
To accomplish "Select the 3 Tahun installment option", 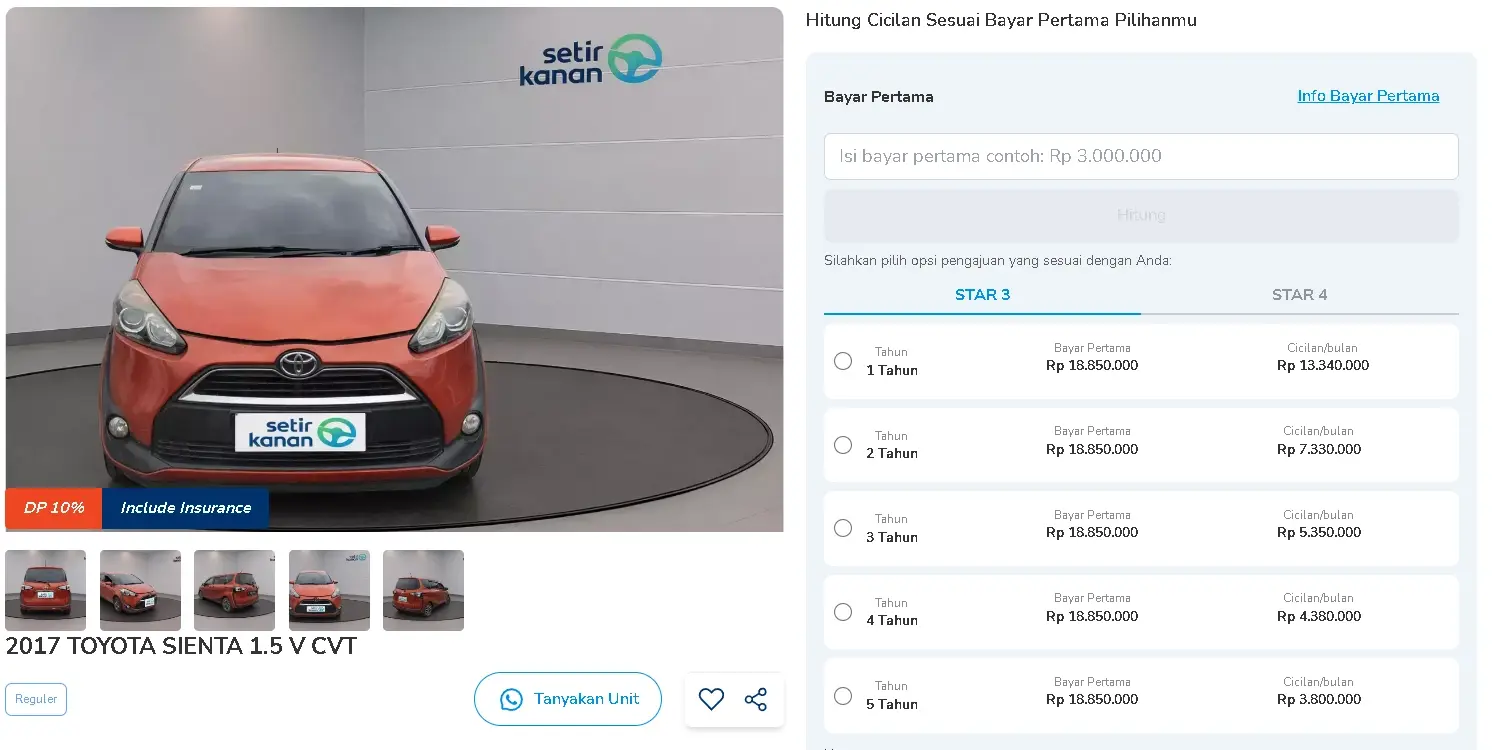I will click(843, 528).
